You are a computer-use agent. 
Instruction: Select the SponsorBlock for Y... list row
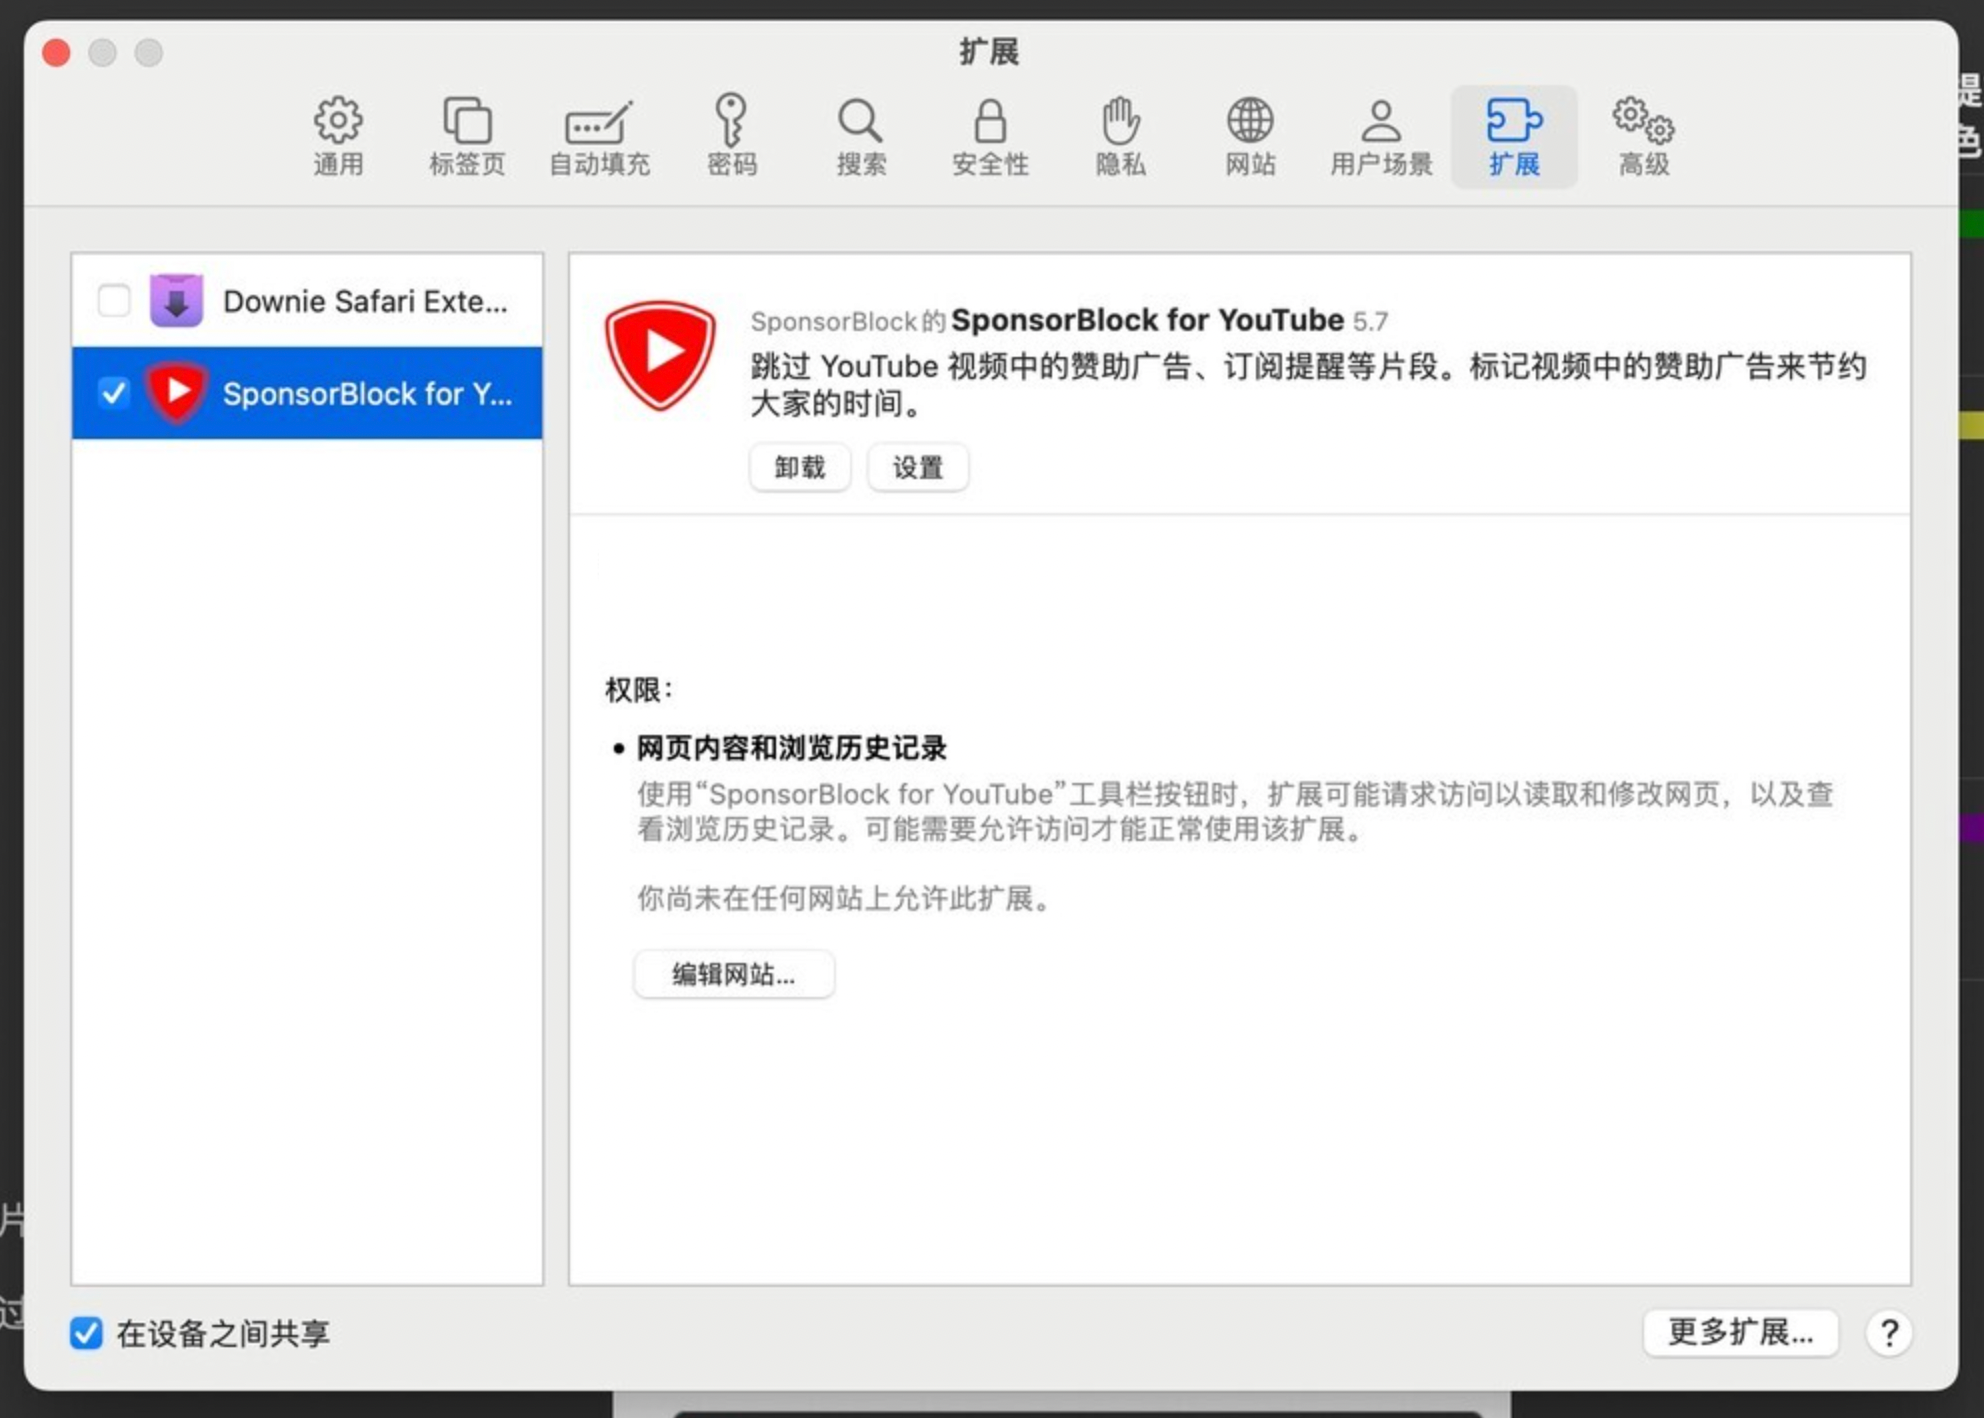tap(308, 393)
